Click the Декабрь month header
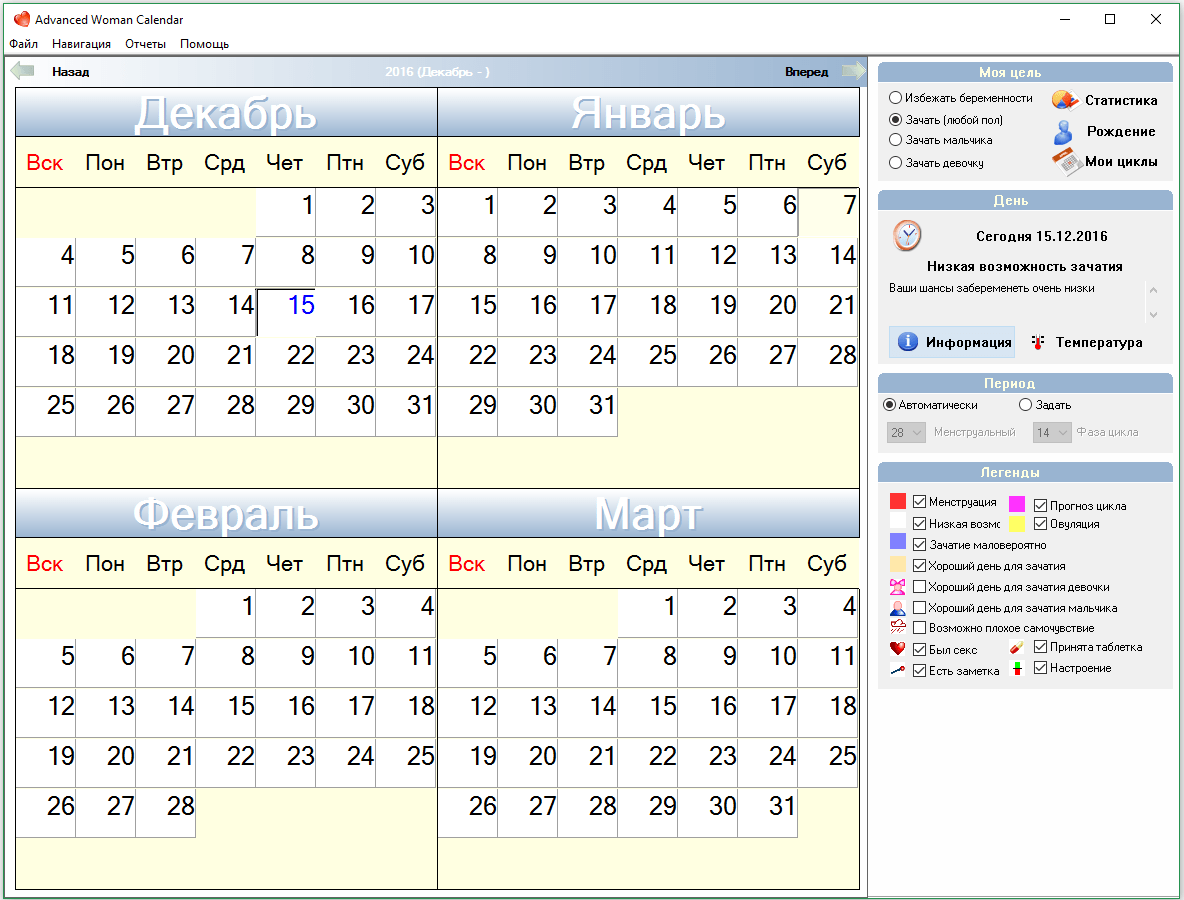This screenshot has height=900, width=1184. 226,112
